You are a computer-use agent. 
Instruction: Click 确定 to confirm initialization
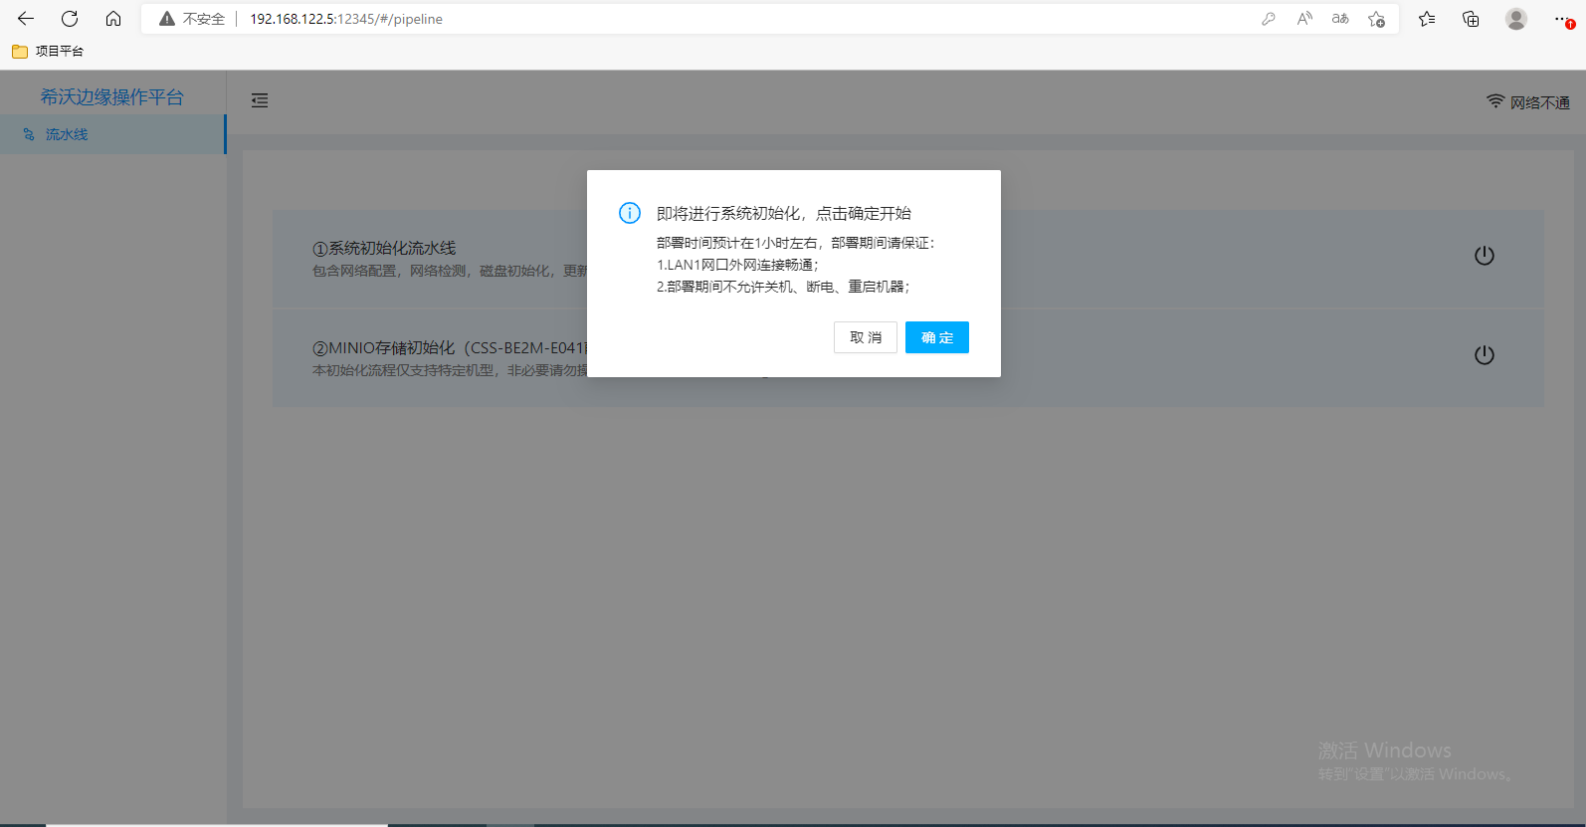937,338
